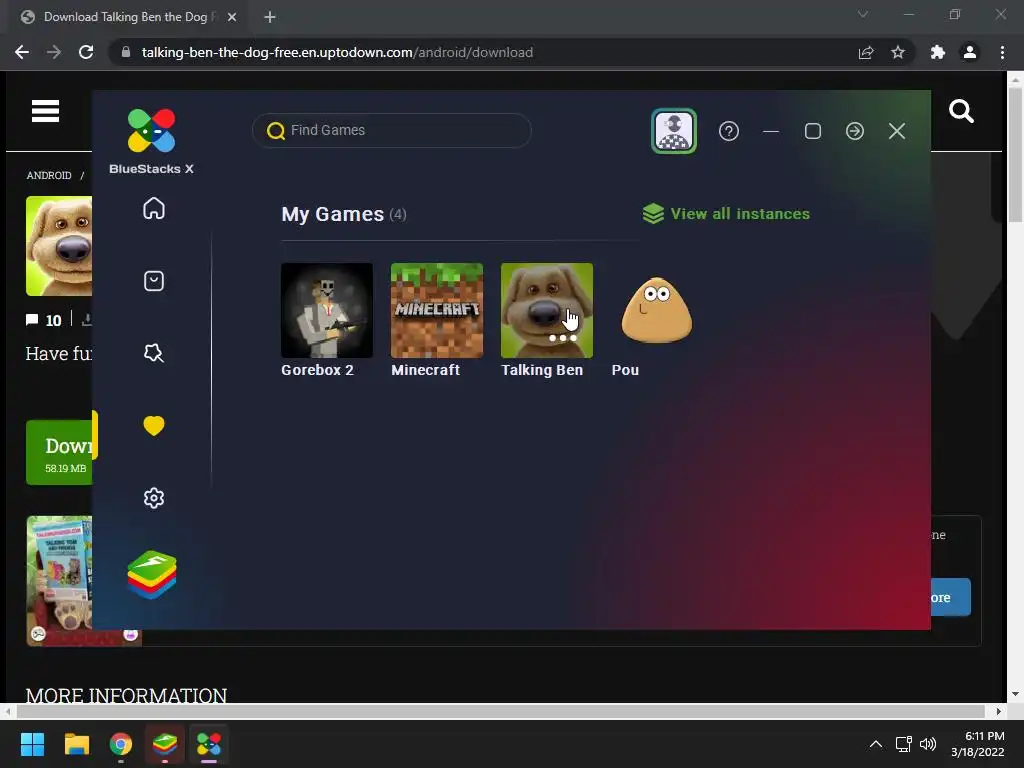Switch to Chrome in the taskbar
Screen dimensions: 1024x768
pos(121,744)
